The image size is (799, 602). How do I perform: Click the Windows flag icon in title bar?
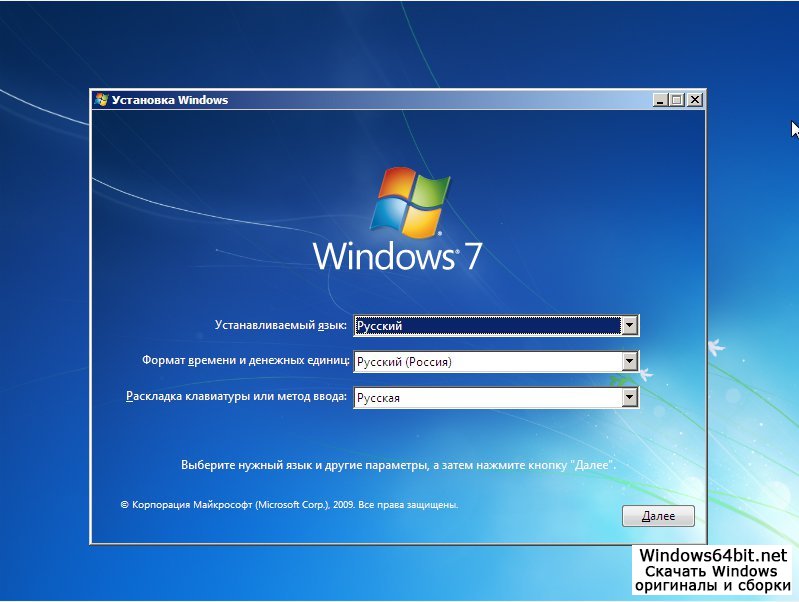click(101, 100)
